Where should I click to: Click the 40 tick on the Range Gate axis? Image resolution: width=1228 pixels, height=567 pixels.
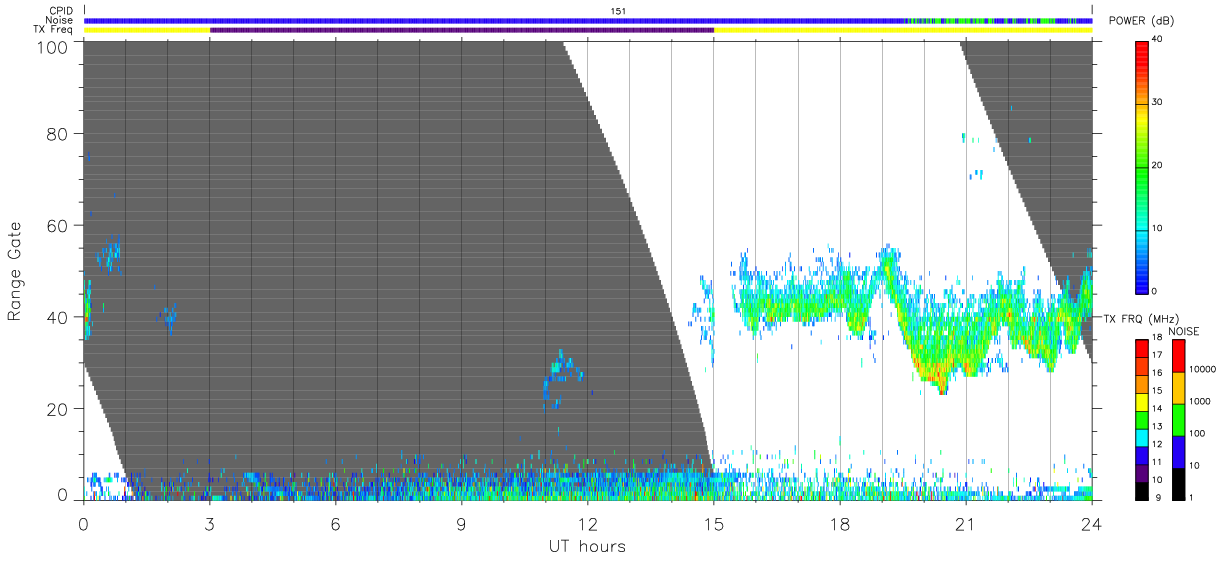click(57, 317)
